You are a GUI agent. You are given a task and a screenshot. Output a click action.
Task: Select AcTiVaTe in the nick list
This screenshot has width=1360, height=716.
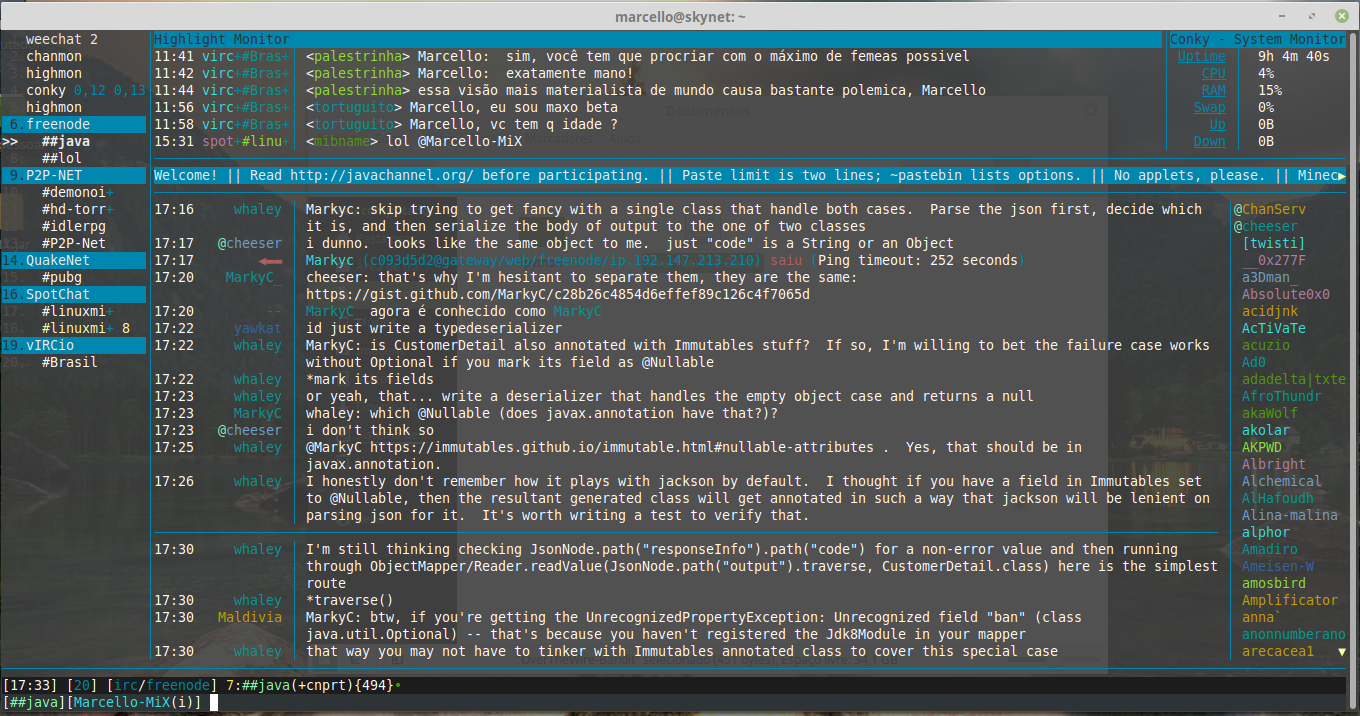1274,328
